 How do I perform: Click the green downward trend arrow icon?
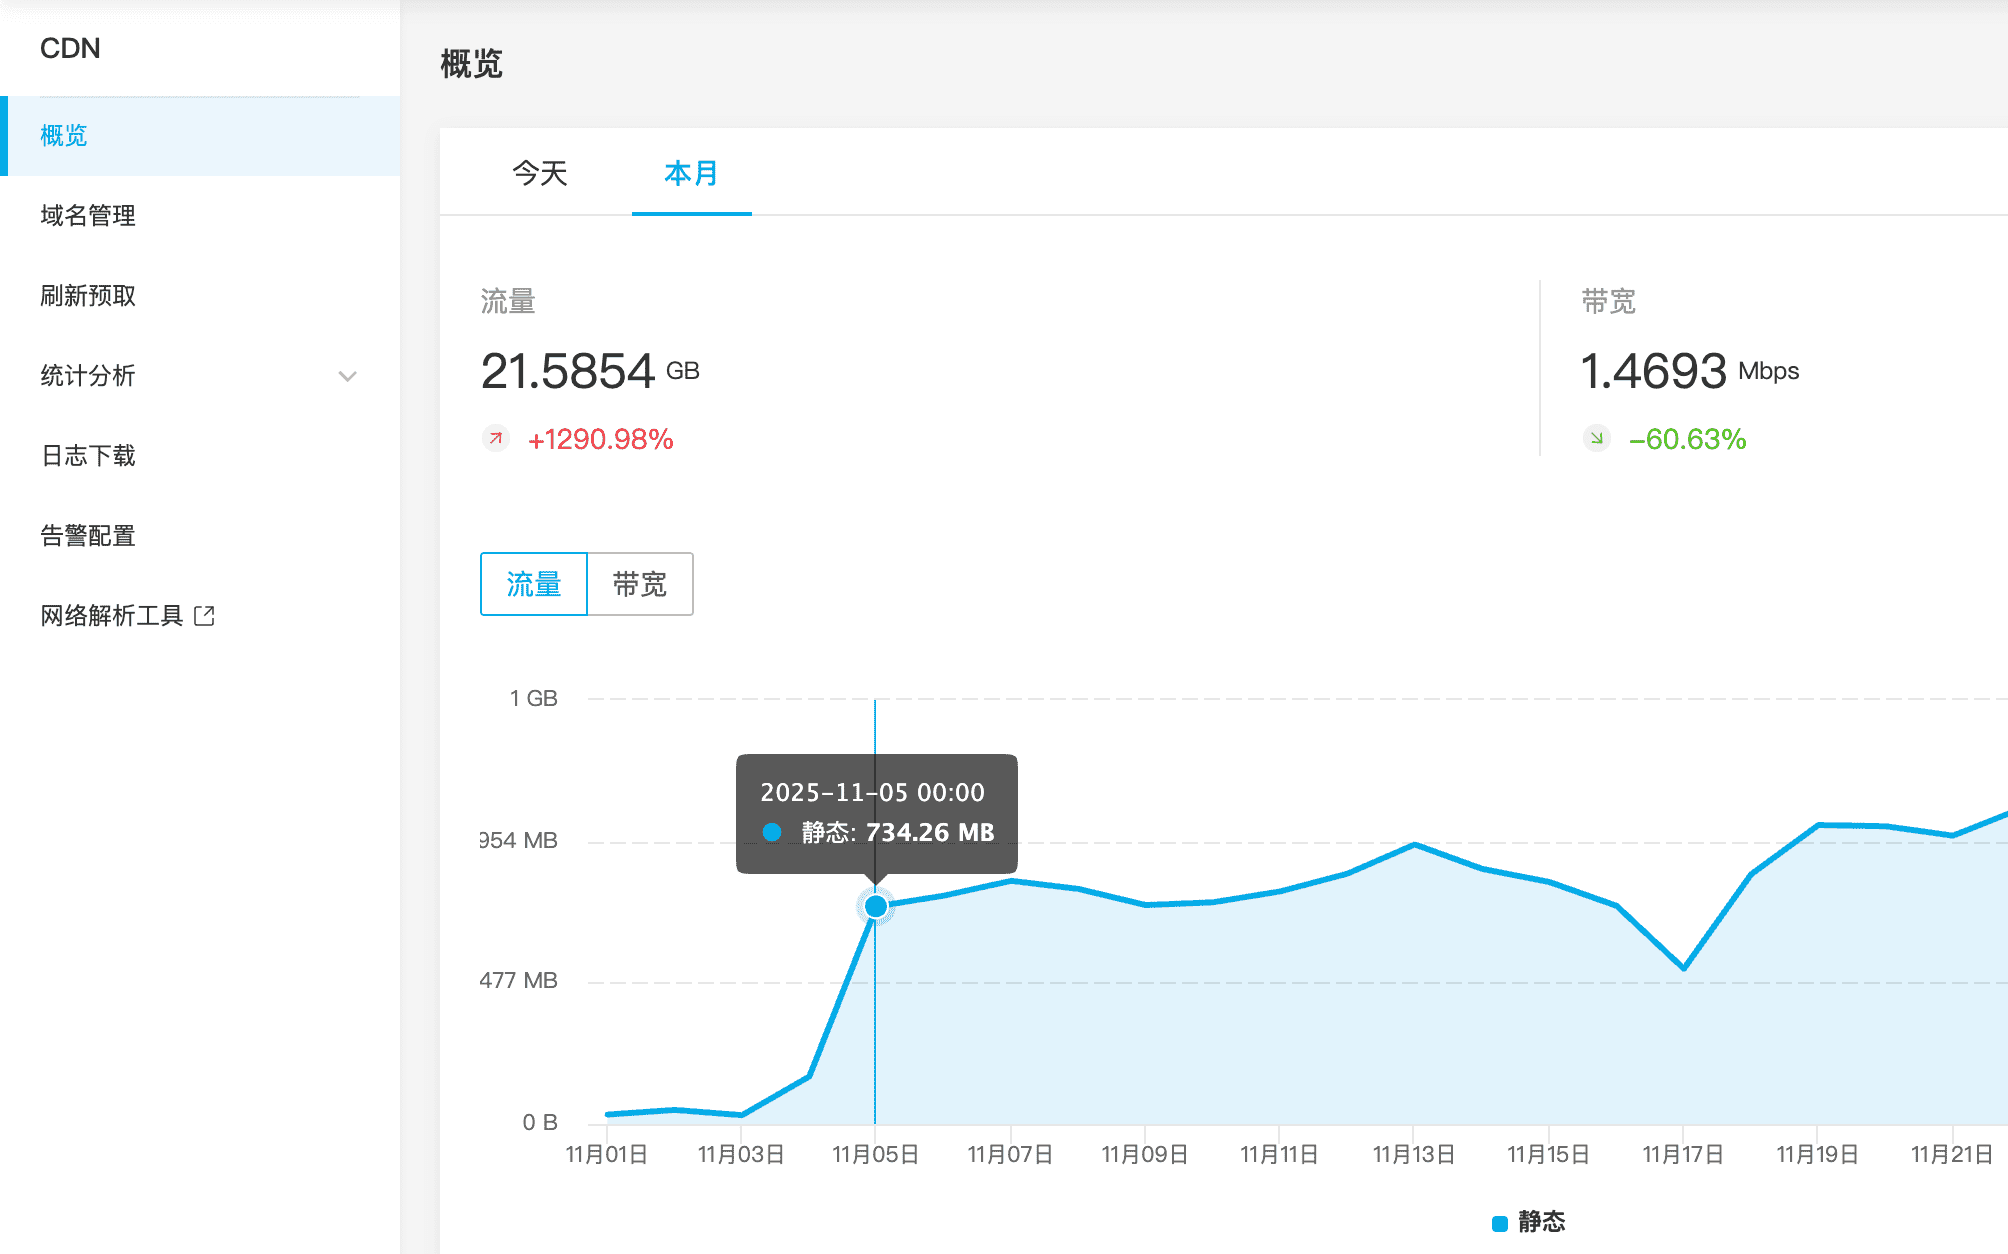1597,439
